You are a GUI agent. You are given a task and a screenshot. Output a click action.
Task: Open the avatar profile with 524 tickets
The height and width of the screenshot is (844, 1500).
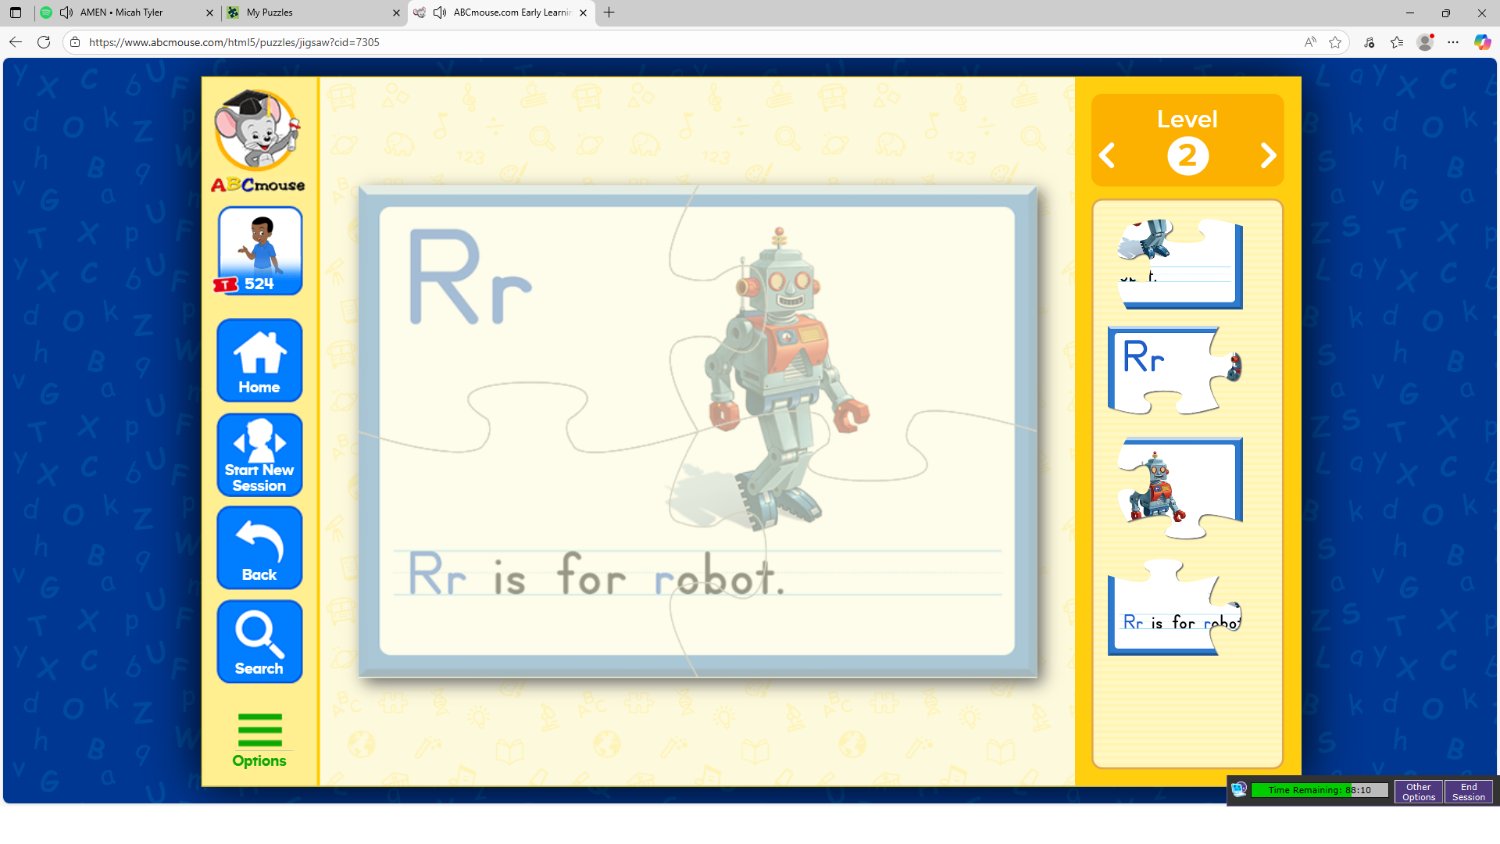pos(260,251)
